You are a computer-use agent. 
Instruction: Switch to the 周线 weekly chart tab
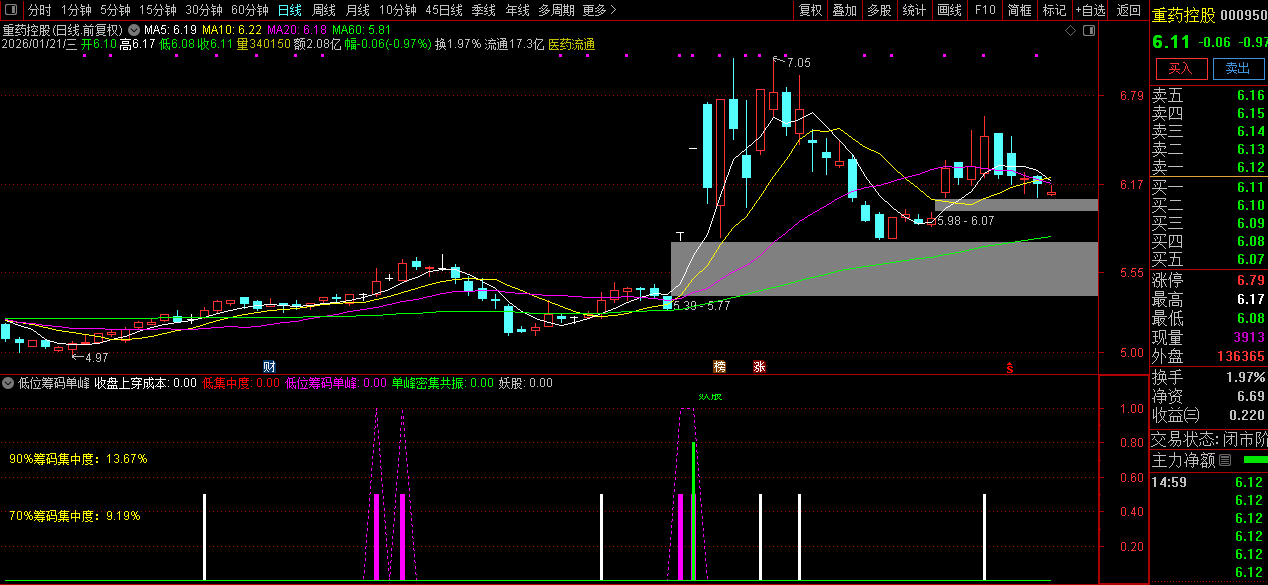(323, 10)
